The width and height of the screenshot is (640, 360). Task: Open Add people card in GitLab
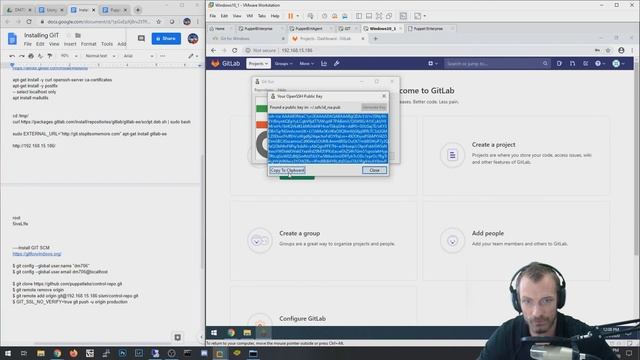click(x=516, y=240)
